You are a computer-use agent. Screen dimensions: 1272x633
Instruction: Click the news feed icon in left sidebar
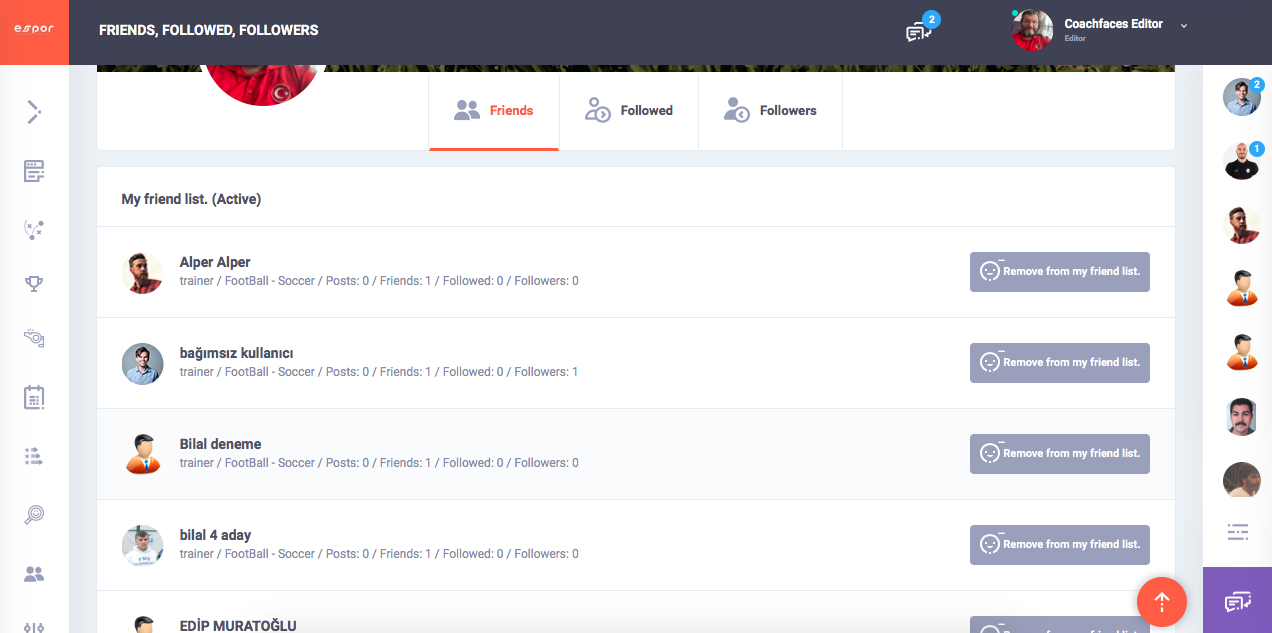34,171
